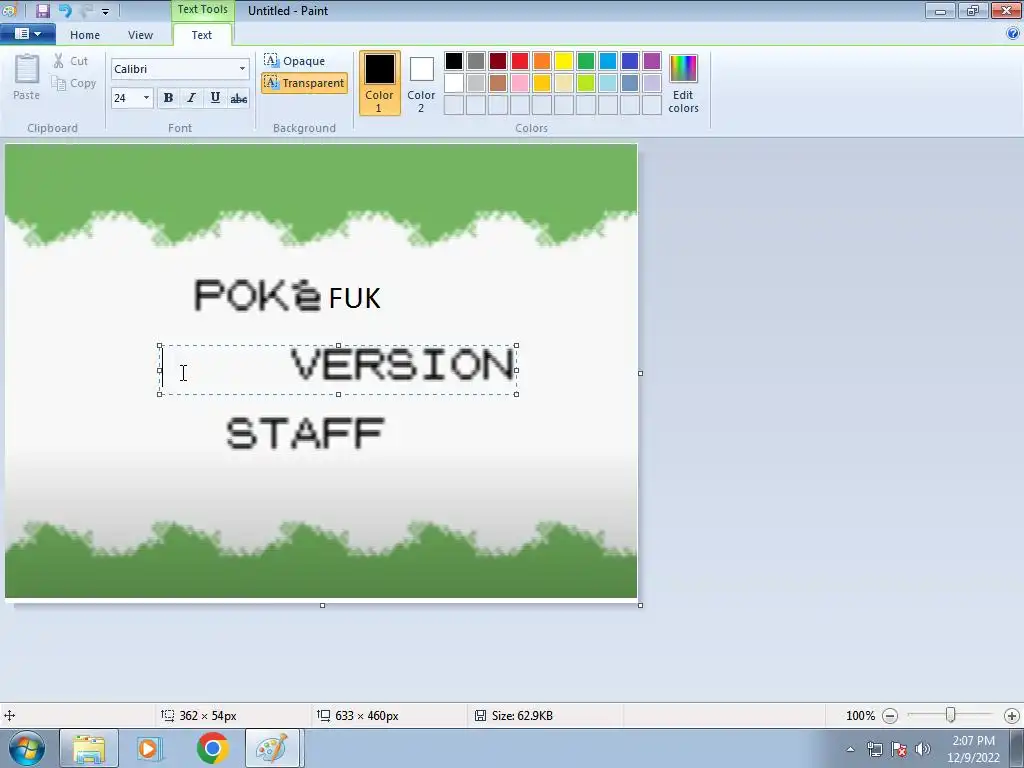Click the Copy button
The image size is (1024, 768).
(74, 84)
